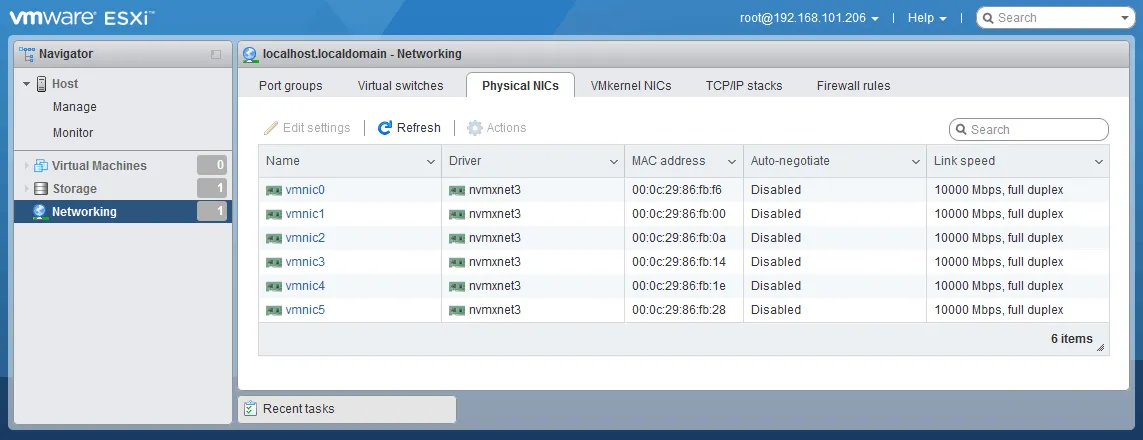This screenshot has width=1143, height=440.
Task: Collapse the Host tree node
Action: click(x=26, y=84)
